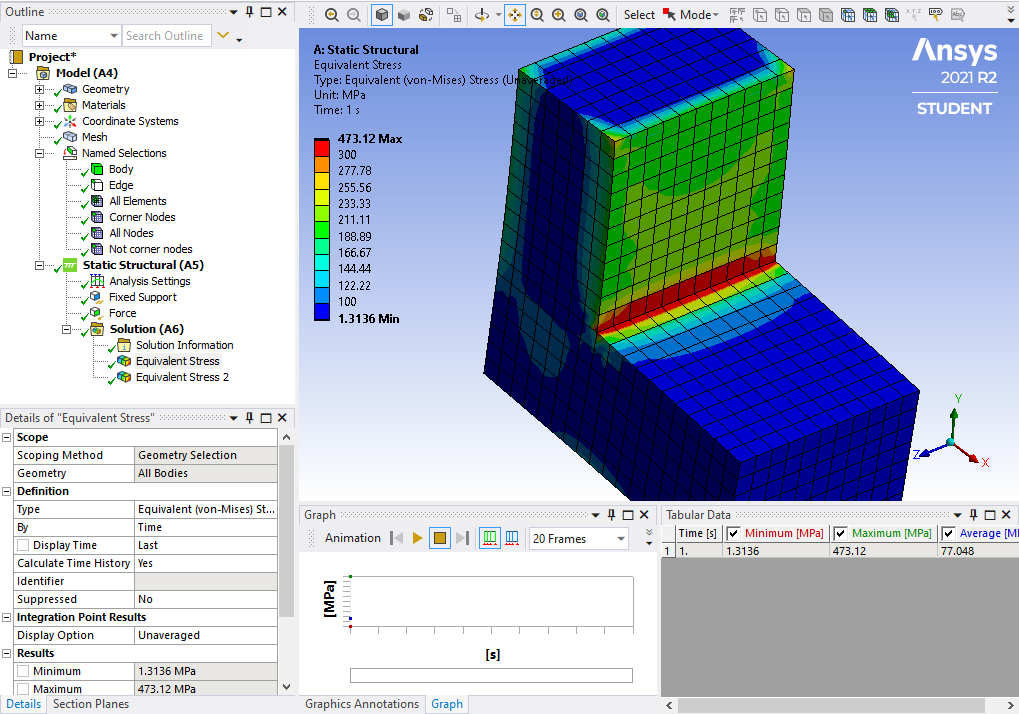This screenshot has height=714, width=1019.
Task: Select Equivalent Stress 2 in the outline
Action: 182,377
